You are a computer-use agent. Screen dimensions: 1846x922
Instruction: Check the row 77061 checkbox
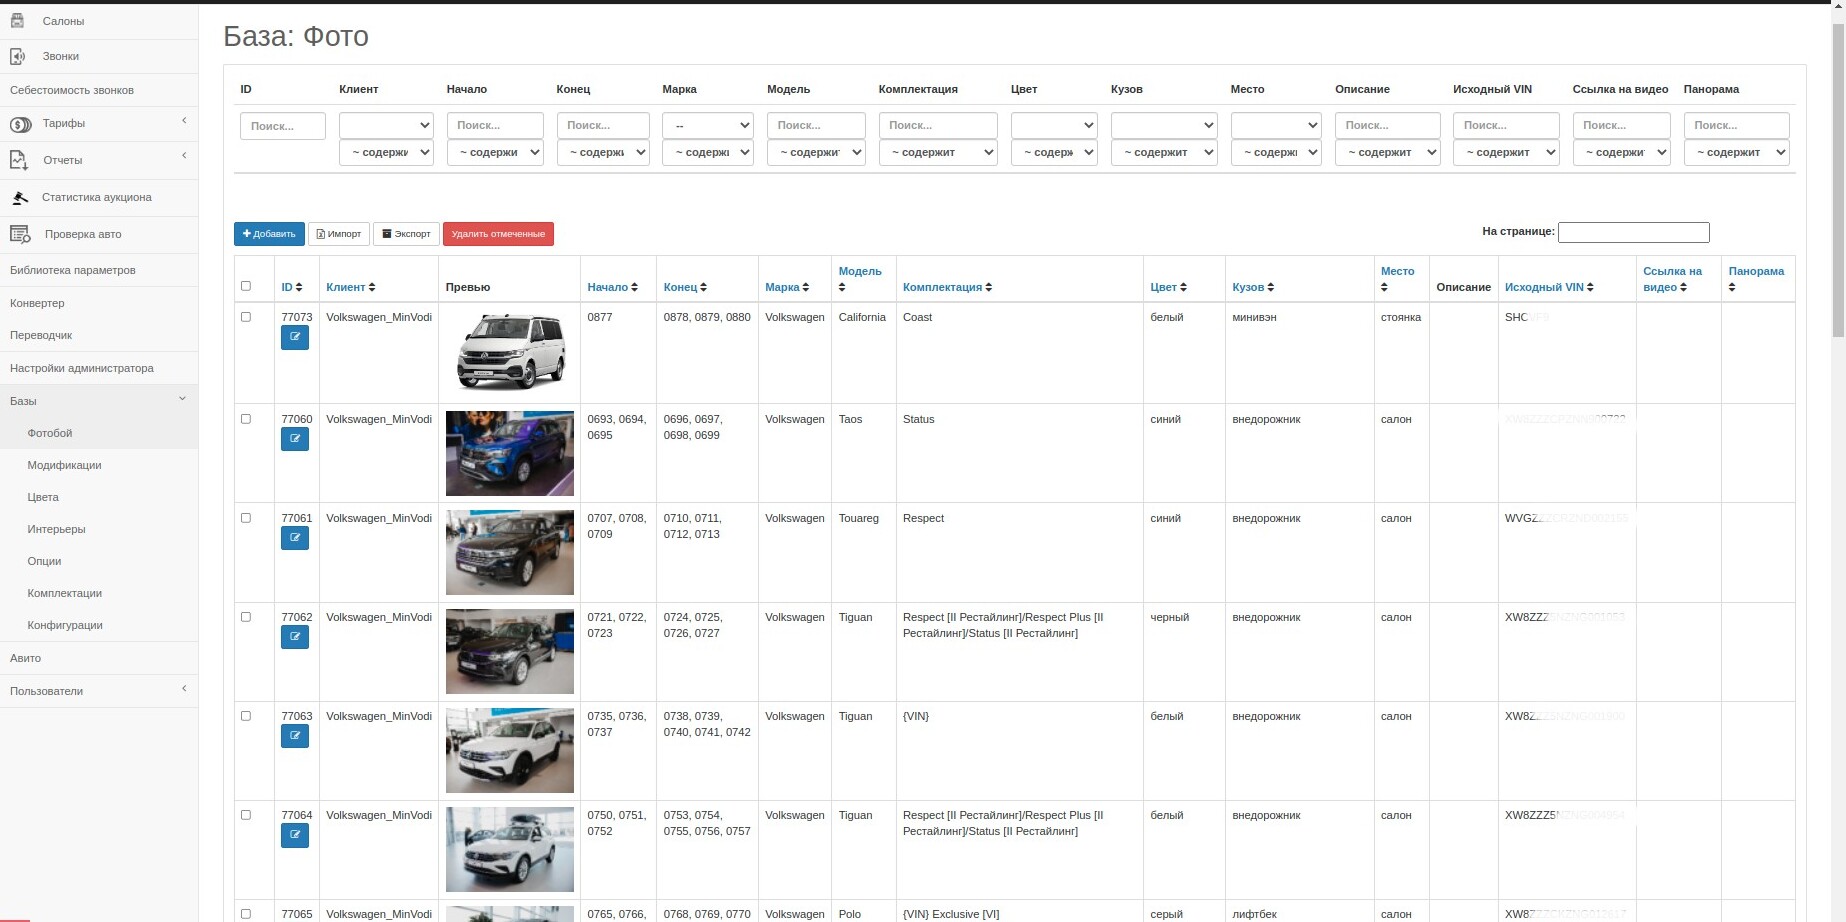coord(246,518)
